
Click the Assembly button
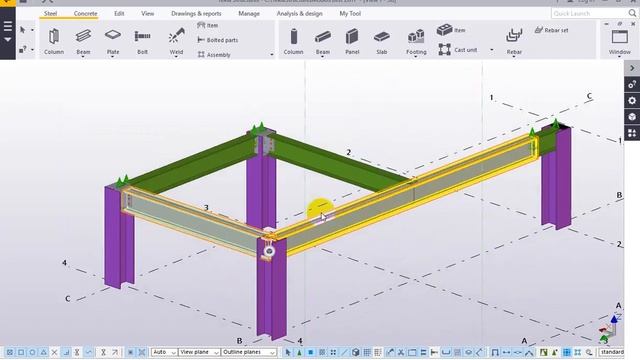click(214, 55)
